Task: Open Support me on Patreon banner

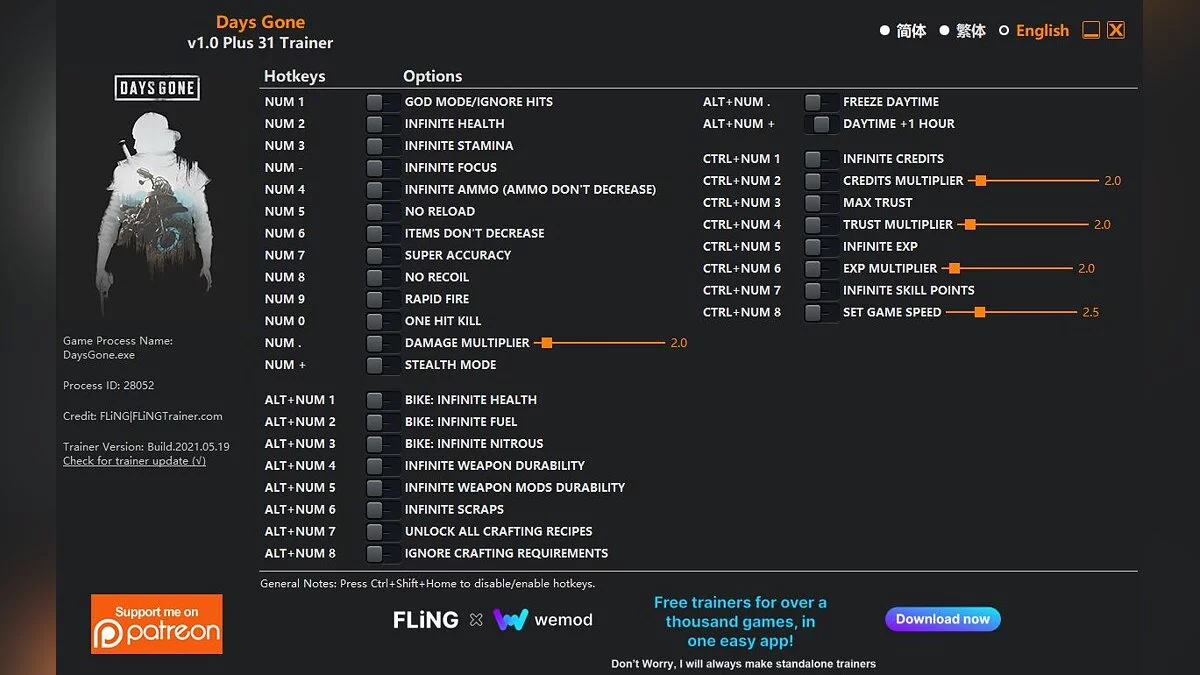Action: 156,624
